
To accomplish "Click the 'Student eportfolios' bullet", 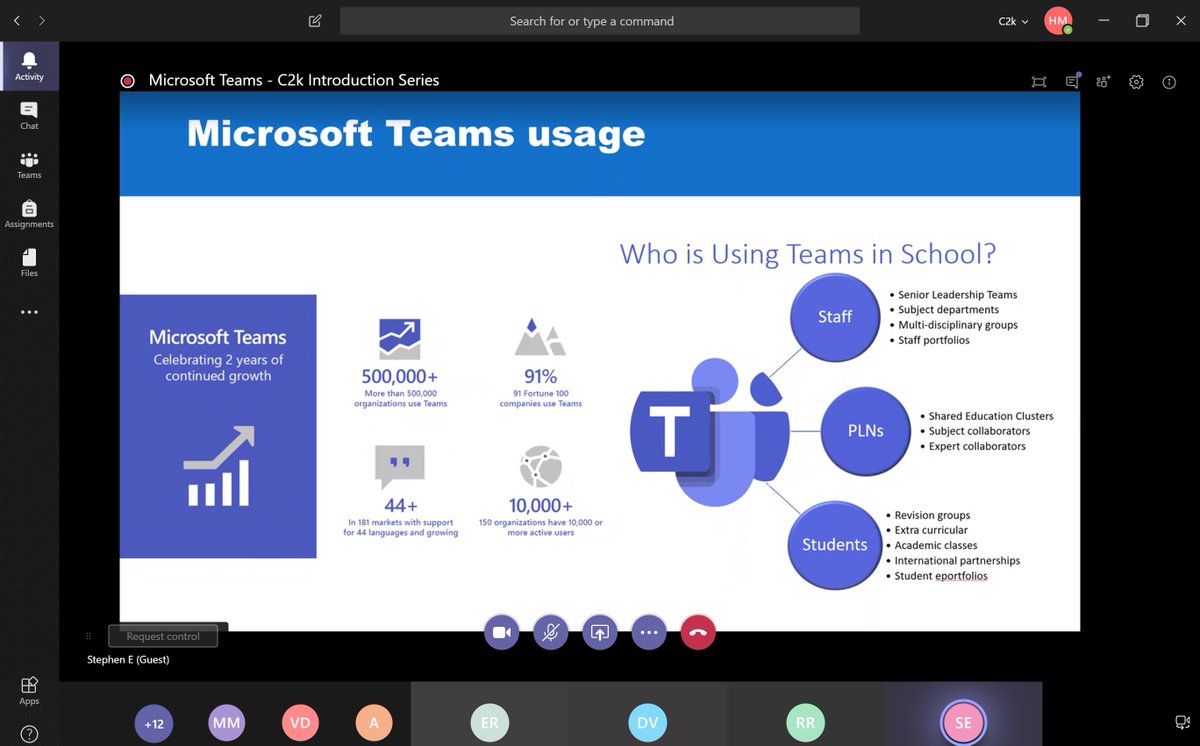I will pos(941,576).
